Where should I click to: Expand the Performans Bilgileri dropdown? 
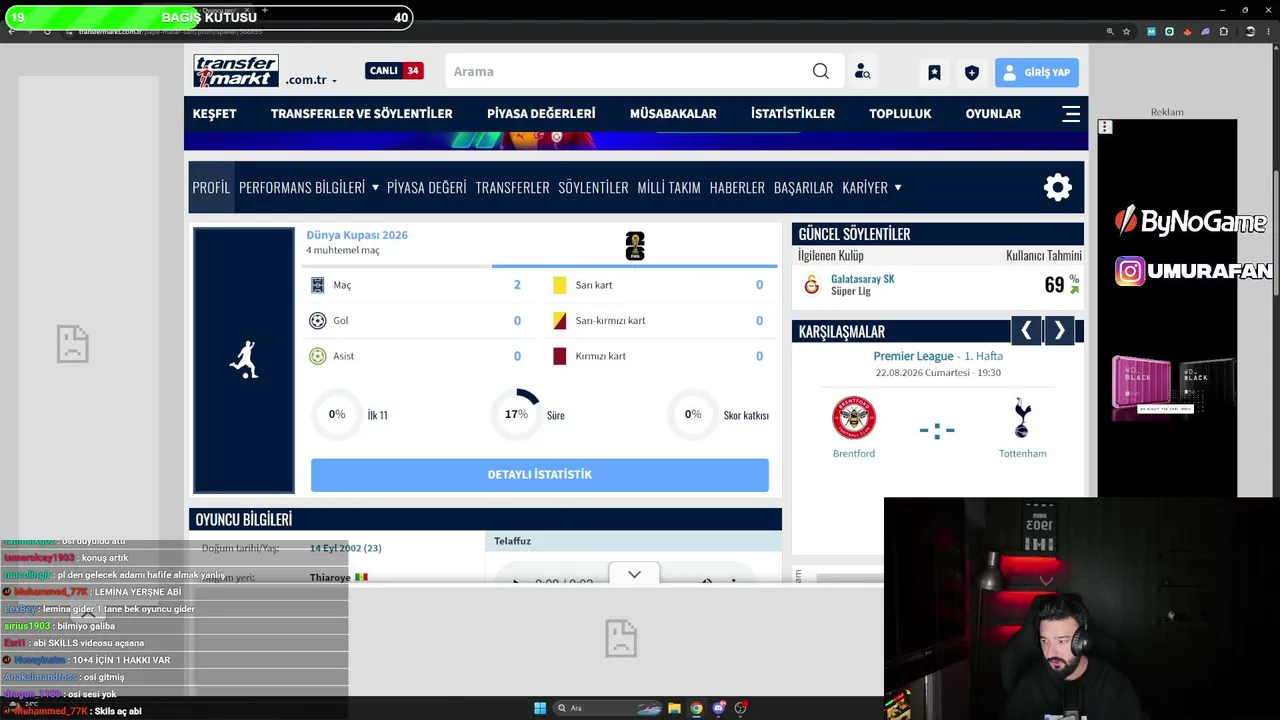click(x=309, y=187)
